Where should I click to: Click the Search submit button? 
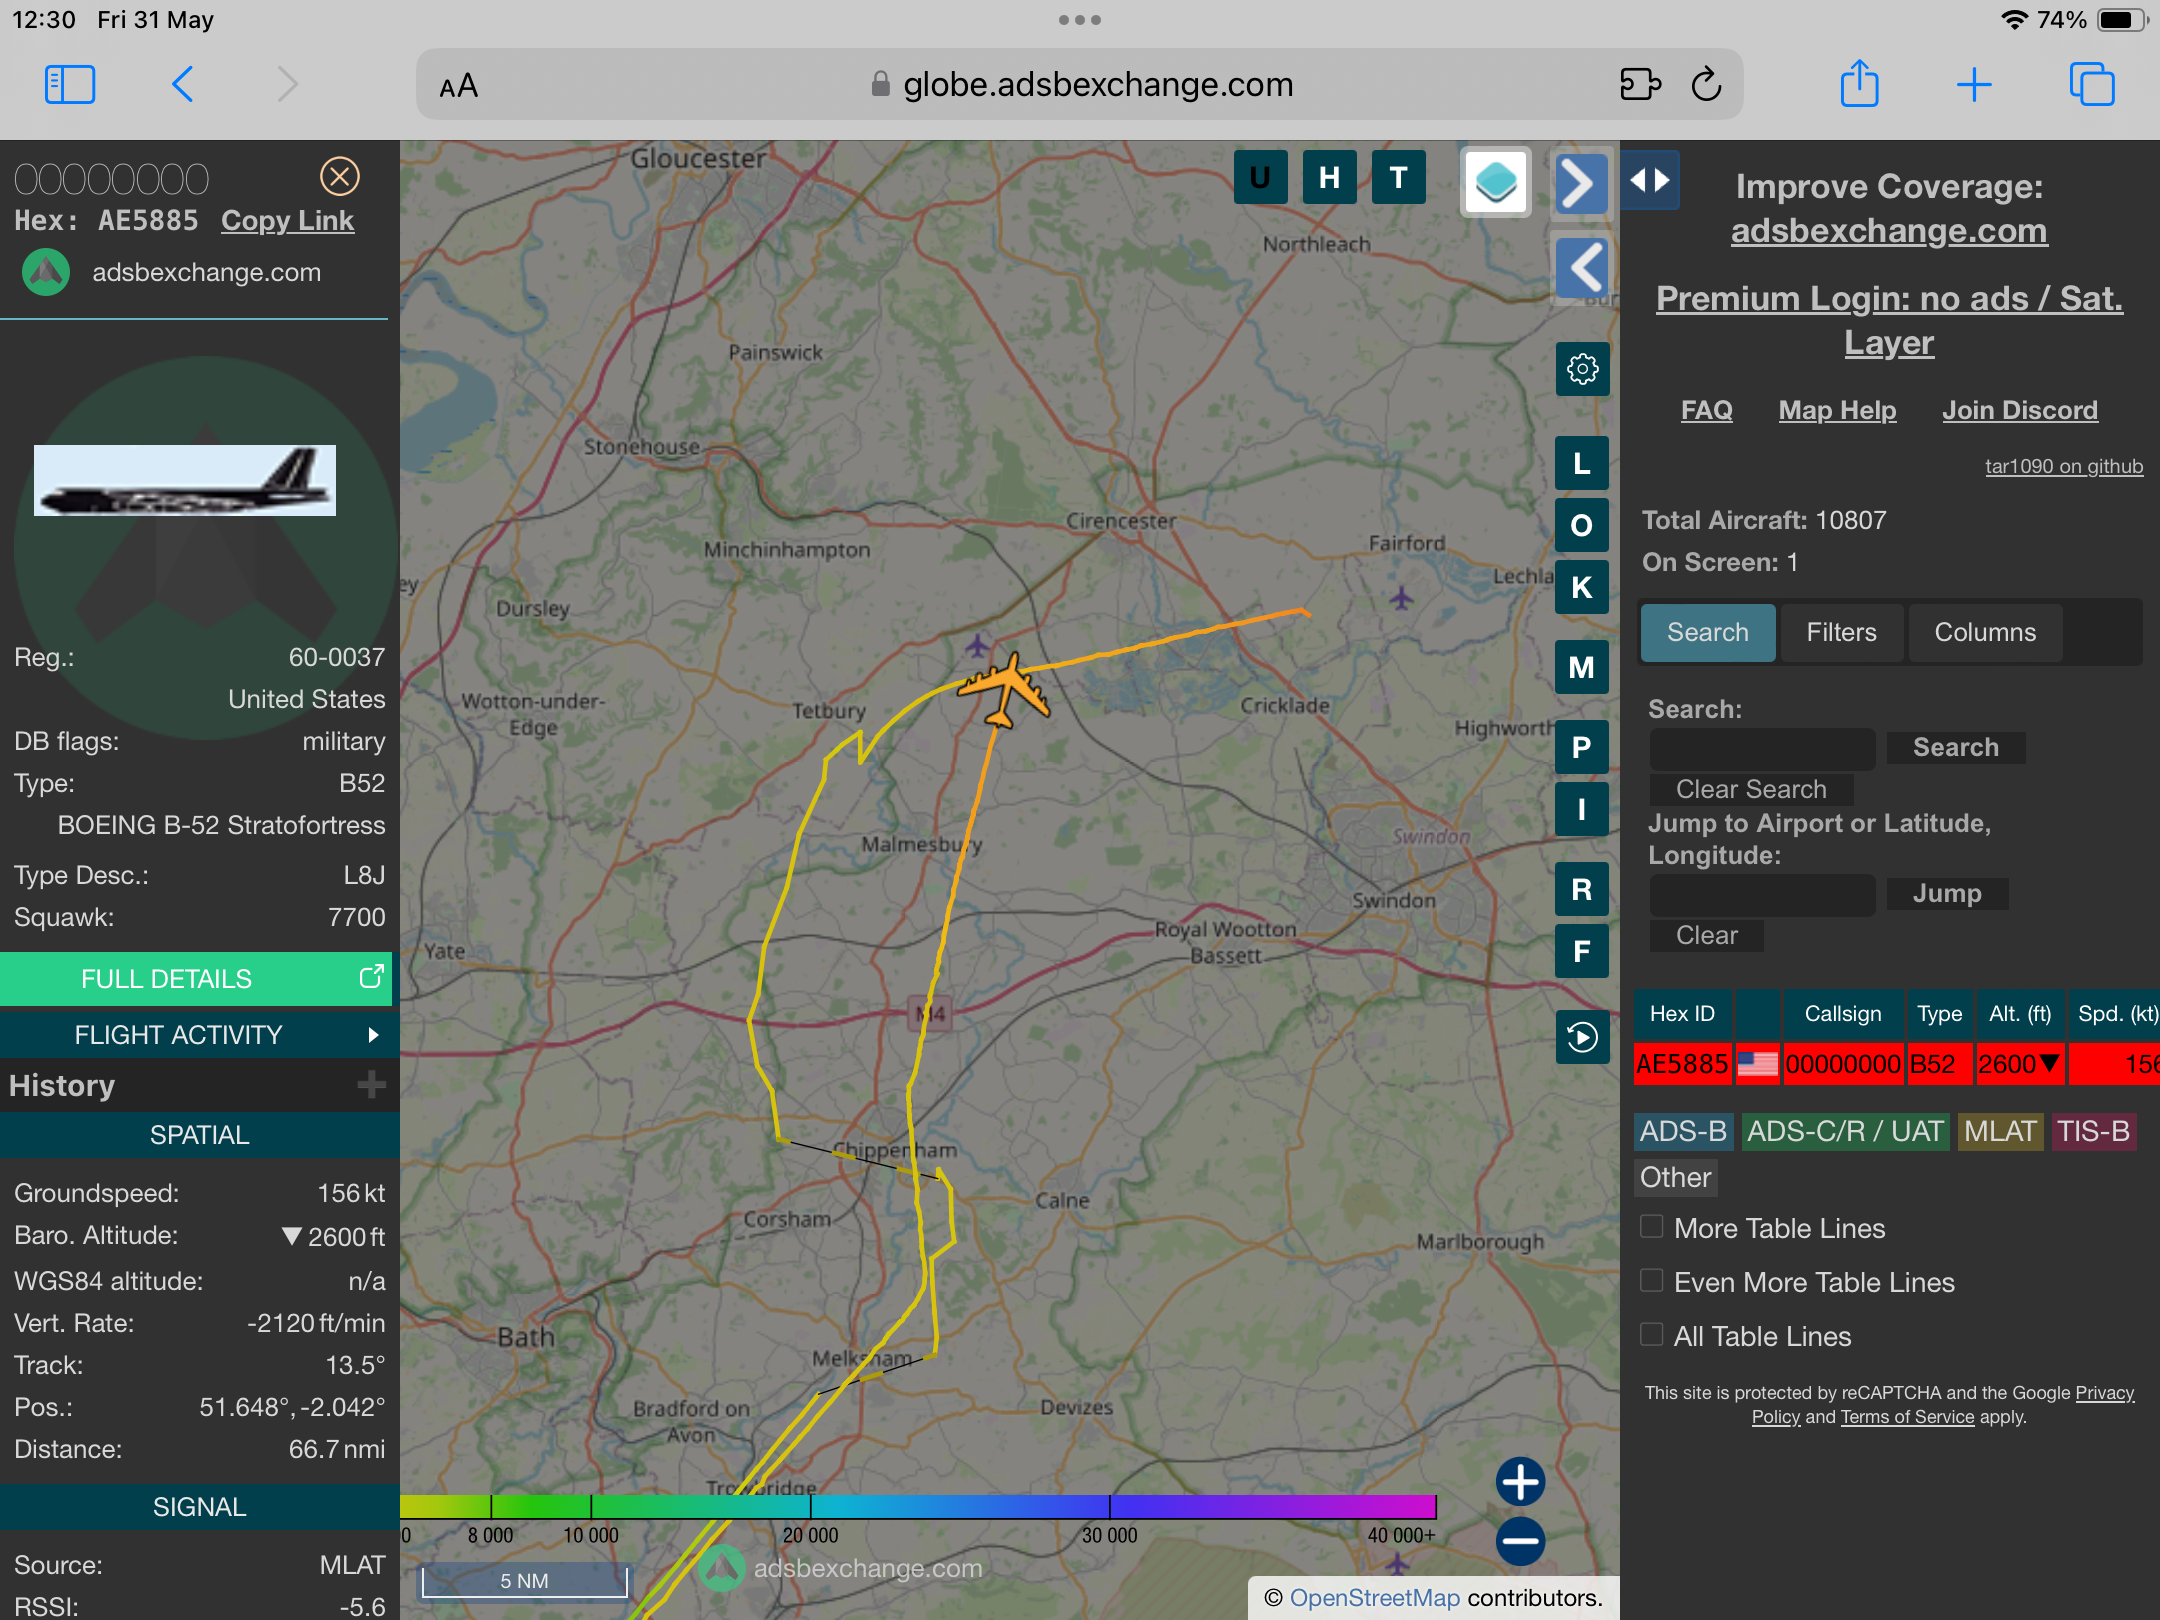(x=1956, y=748)
